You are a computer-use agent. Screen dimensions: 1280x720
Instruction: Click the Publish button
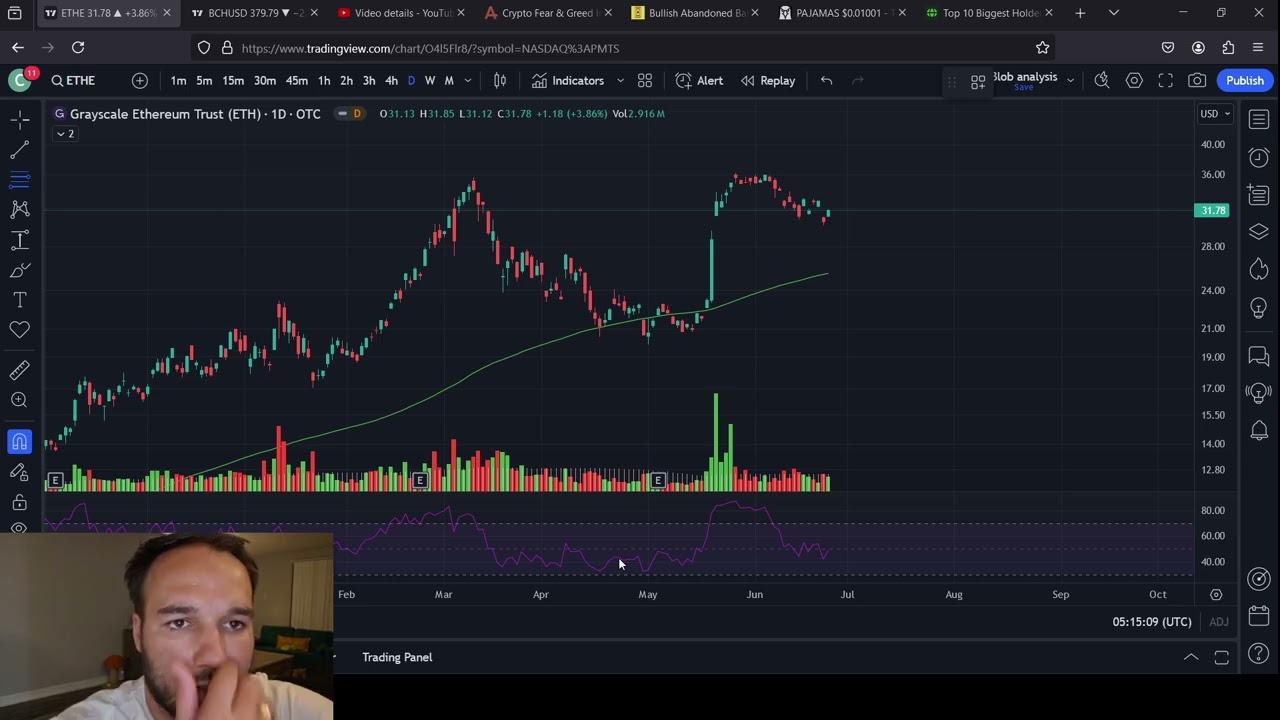1245,80
